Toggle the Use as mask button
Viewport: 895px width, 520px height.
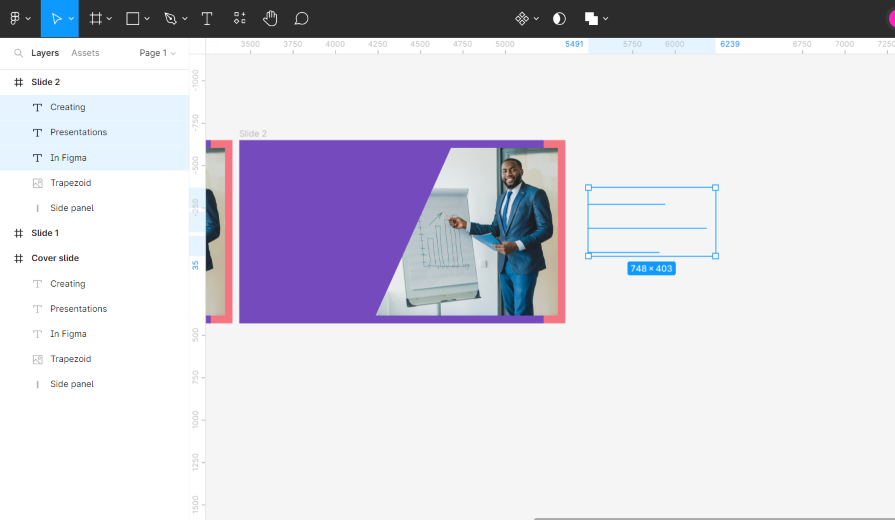click(559, 18)
